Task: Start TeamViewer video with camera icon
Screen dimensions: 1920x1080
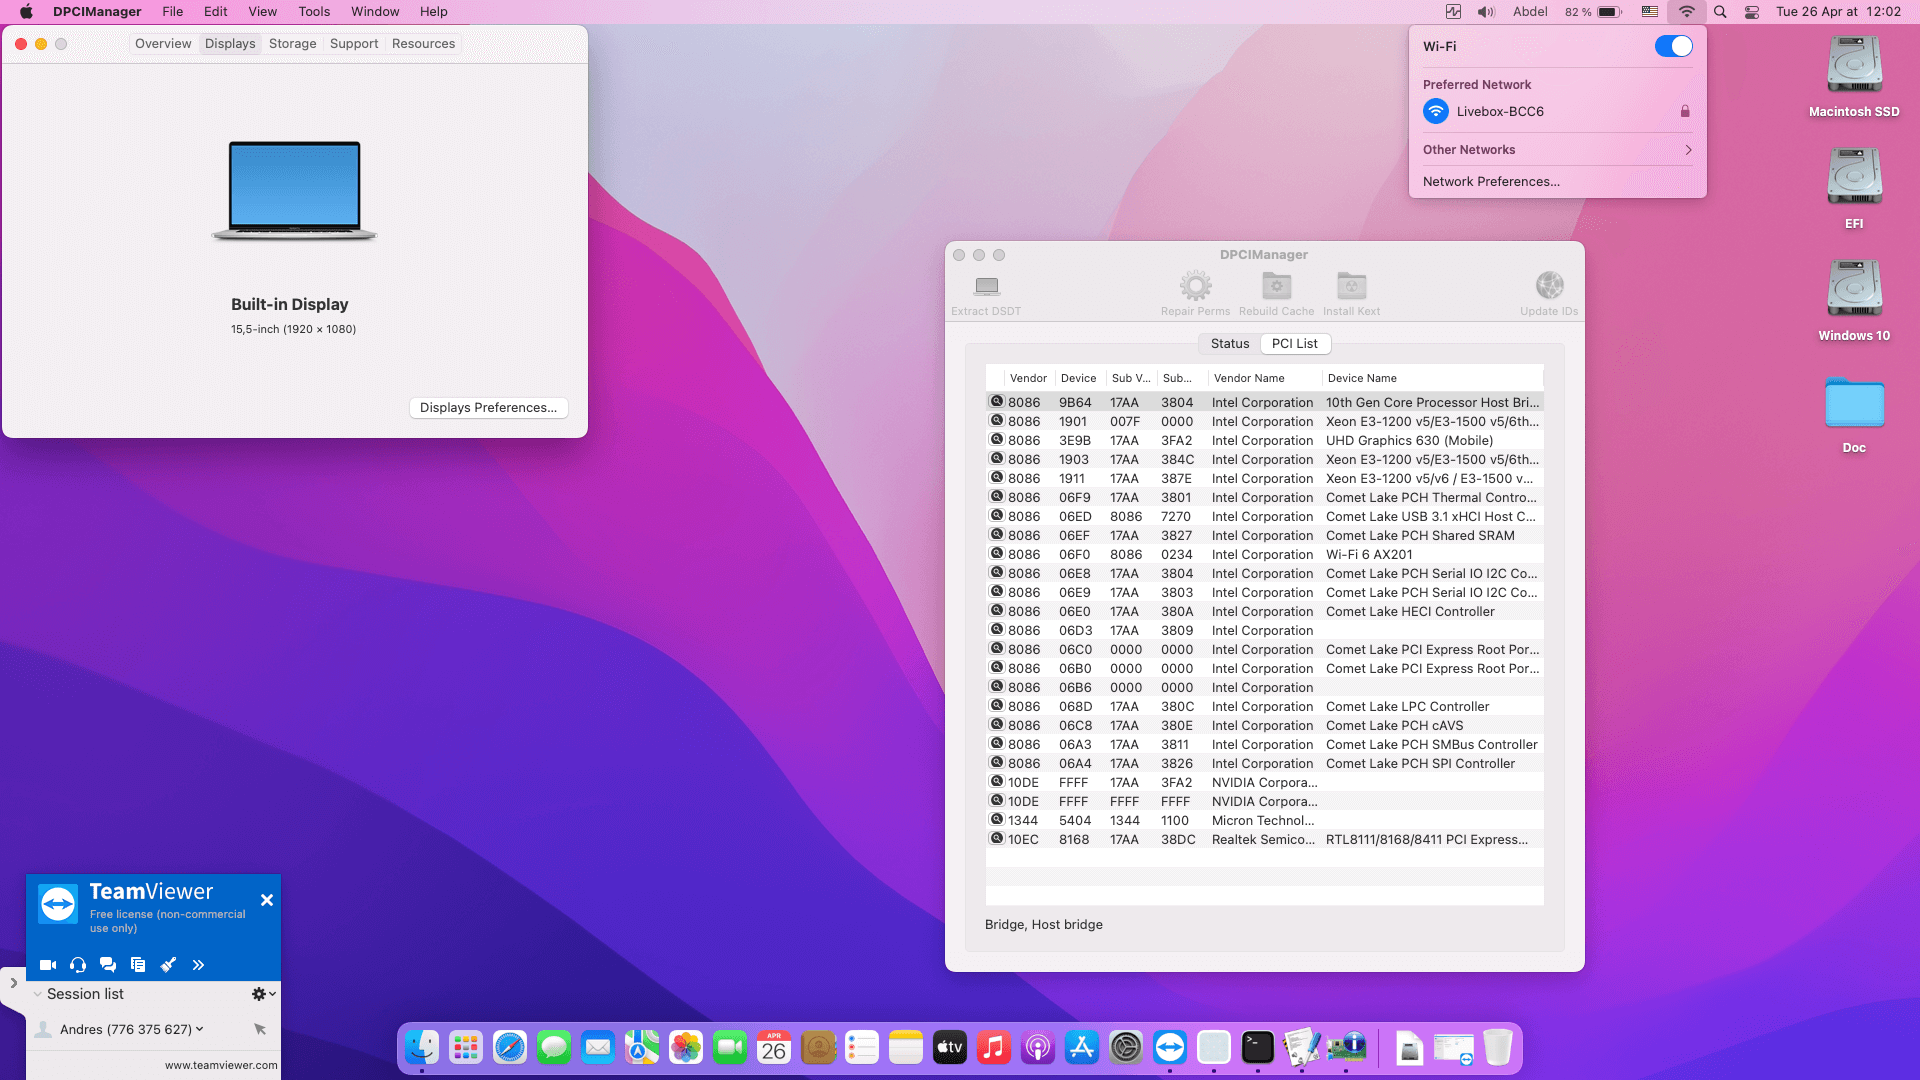Action: pyautogui.click(x=48, y=965)
